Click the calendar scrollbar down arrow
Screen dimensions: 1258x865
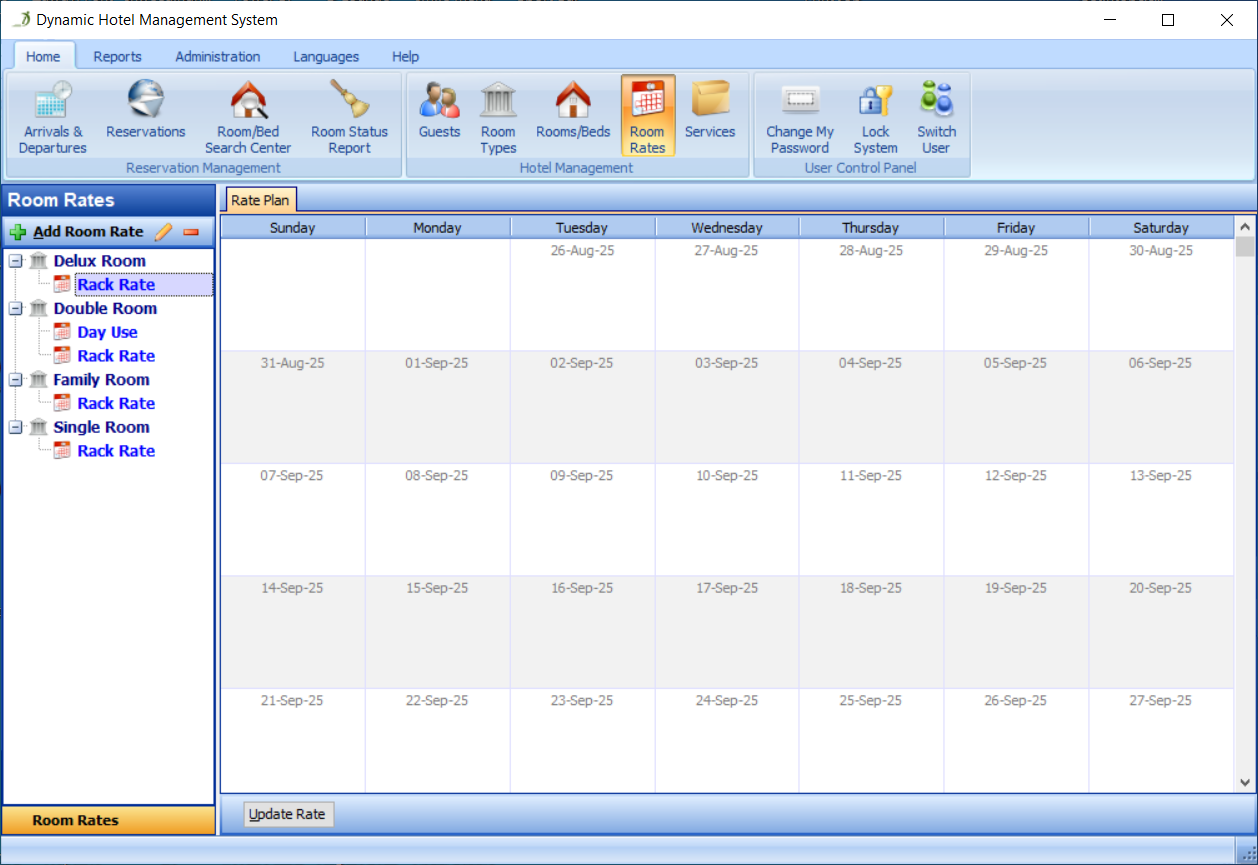tap(1245, 783)
